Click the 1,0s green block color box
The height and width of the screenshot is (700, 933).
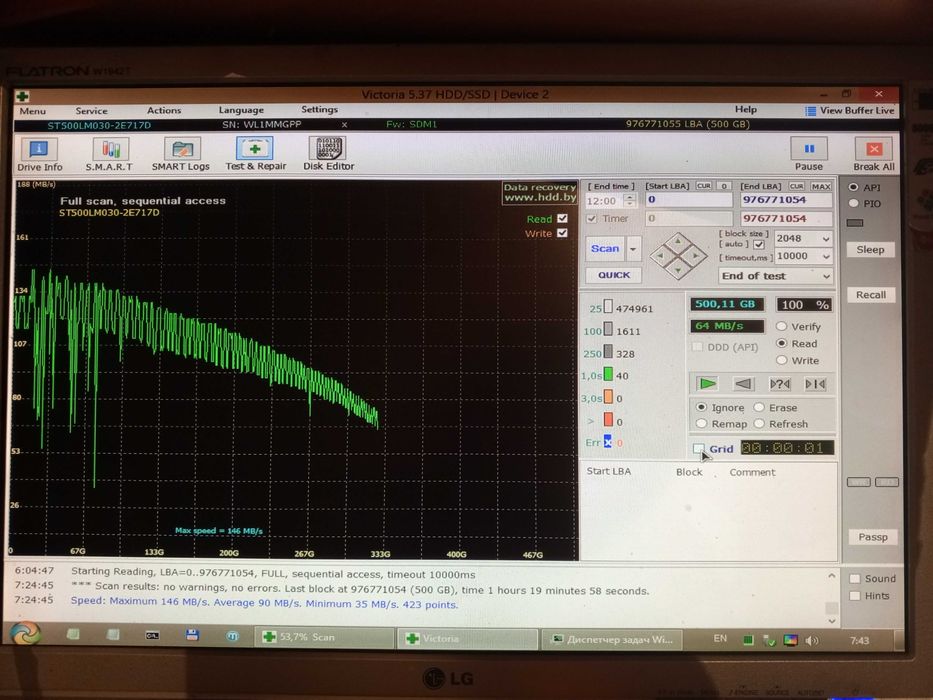tap(608, 374)
